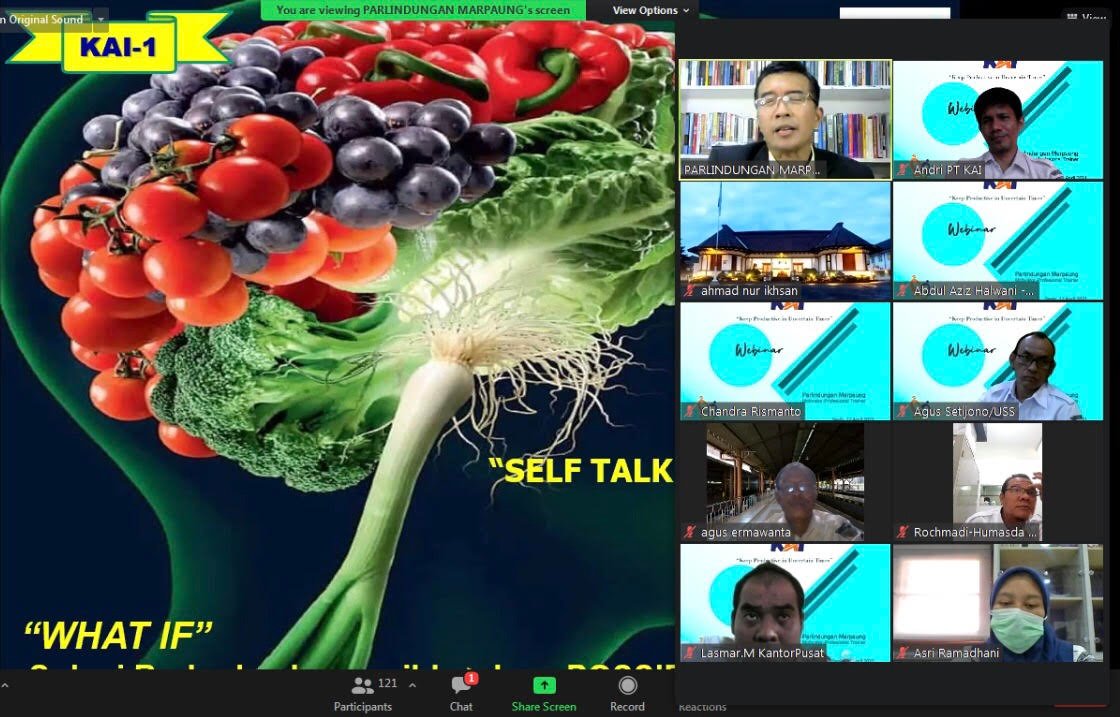Click muted mic icon on Andri PT KAI
The width and height of the screenshot is (1120, 717).
pos(903,170)
